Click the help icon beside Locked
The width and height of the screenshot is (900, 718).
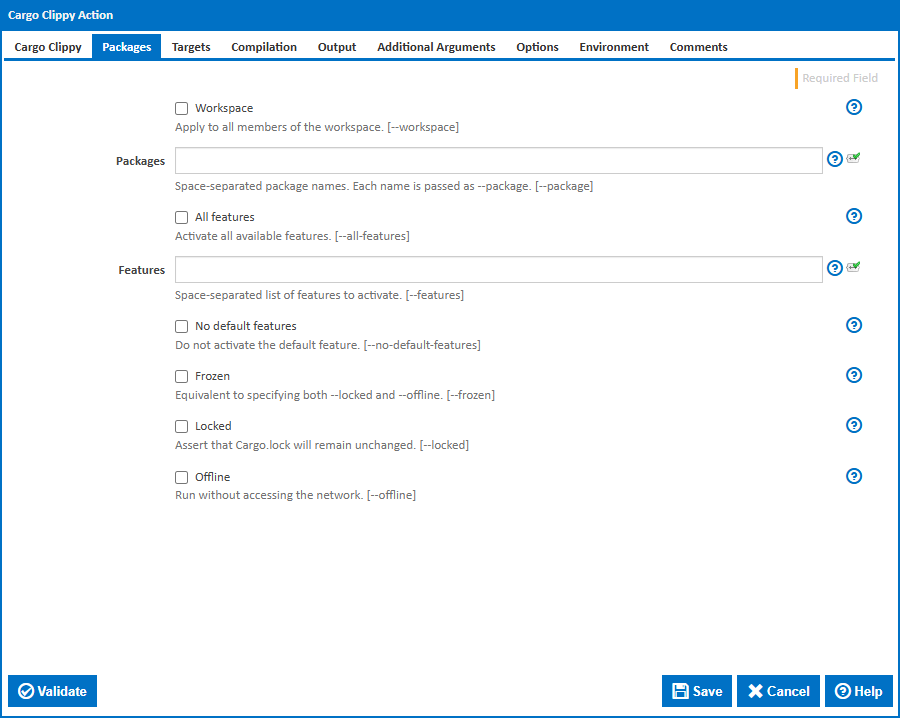point(854,425)
